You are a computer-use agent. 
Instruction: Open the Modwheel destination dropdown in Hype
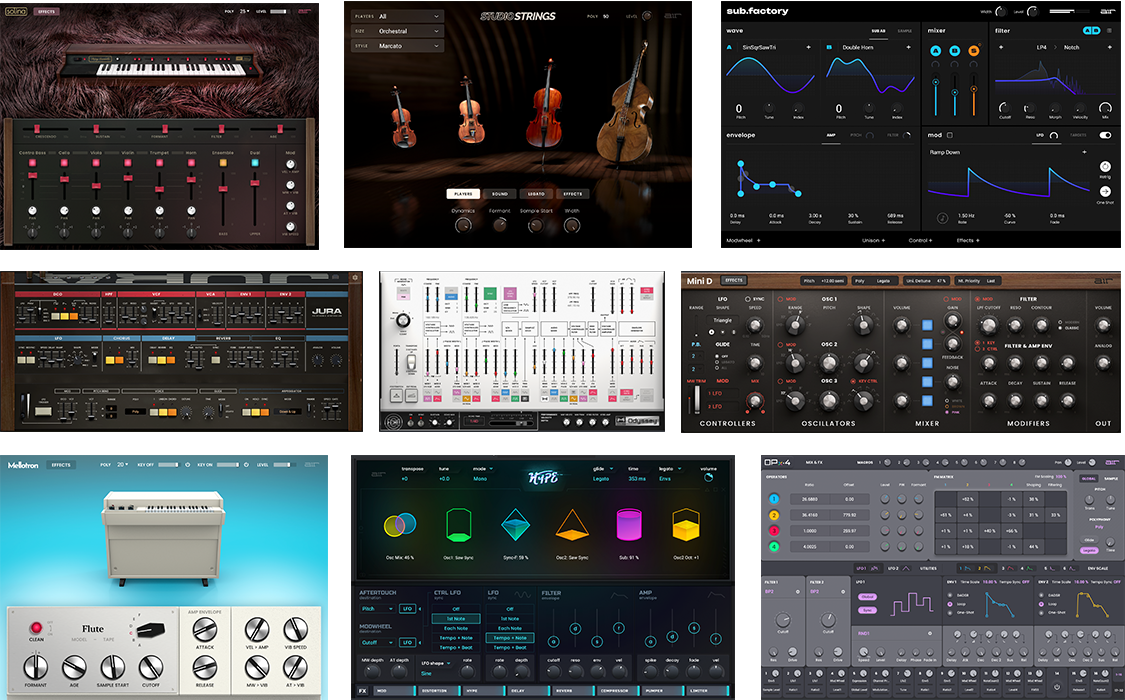377,642
